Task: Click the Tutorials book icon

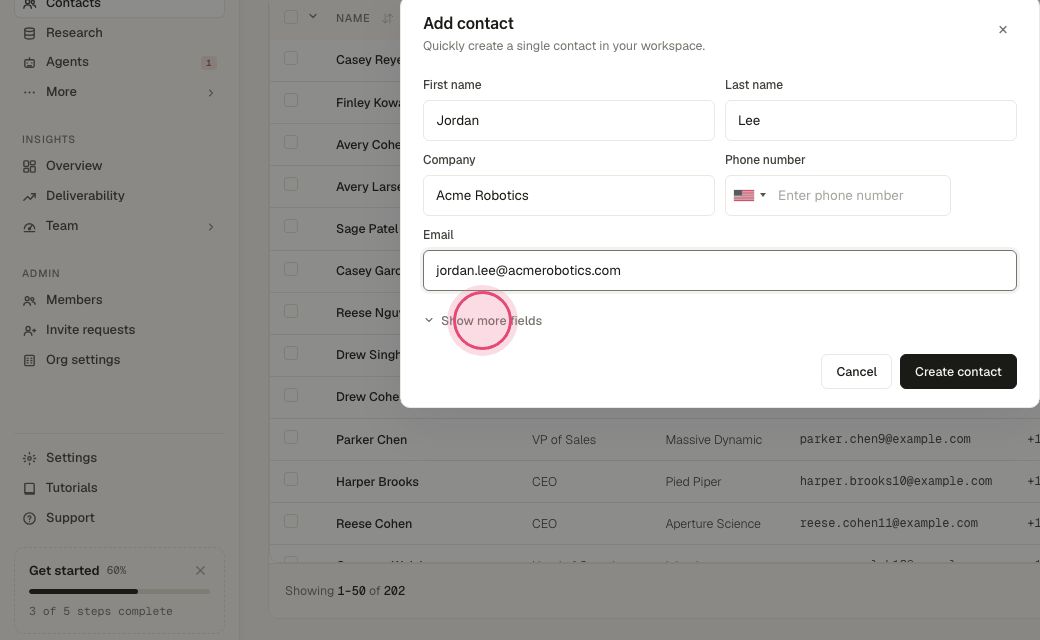Action: (x=29, y=488)
